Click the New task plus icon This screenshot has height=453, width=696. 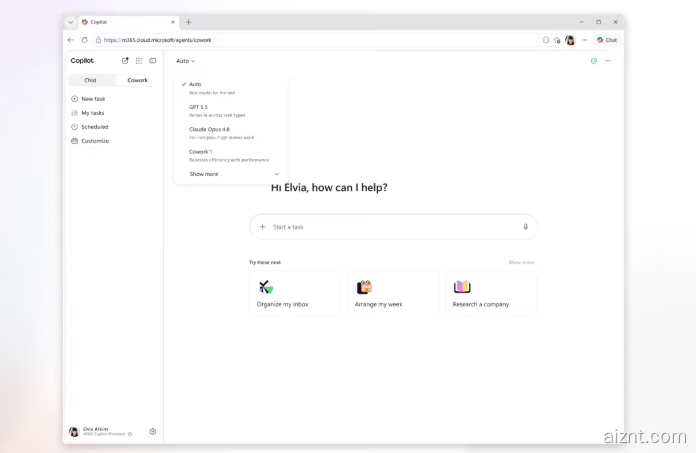[75, 99]
